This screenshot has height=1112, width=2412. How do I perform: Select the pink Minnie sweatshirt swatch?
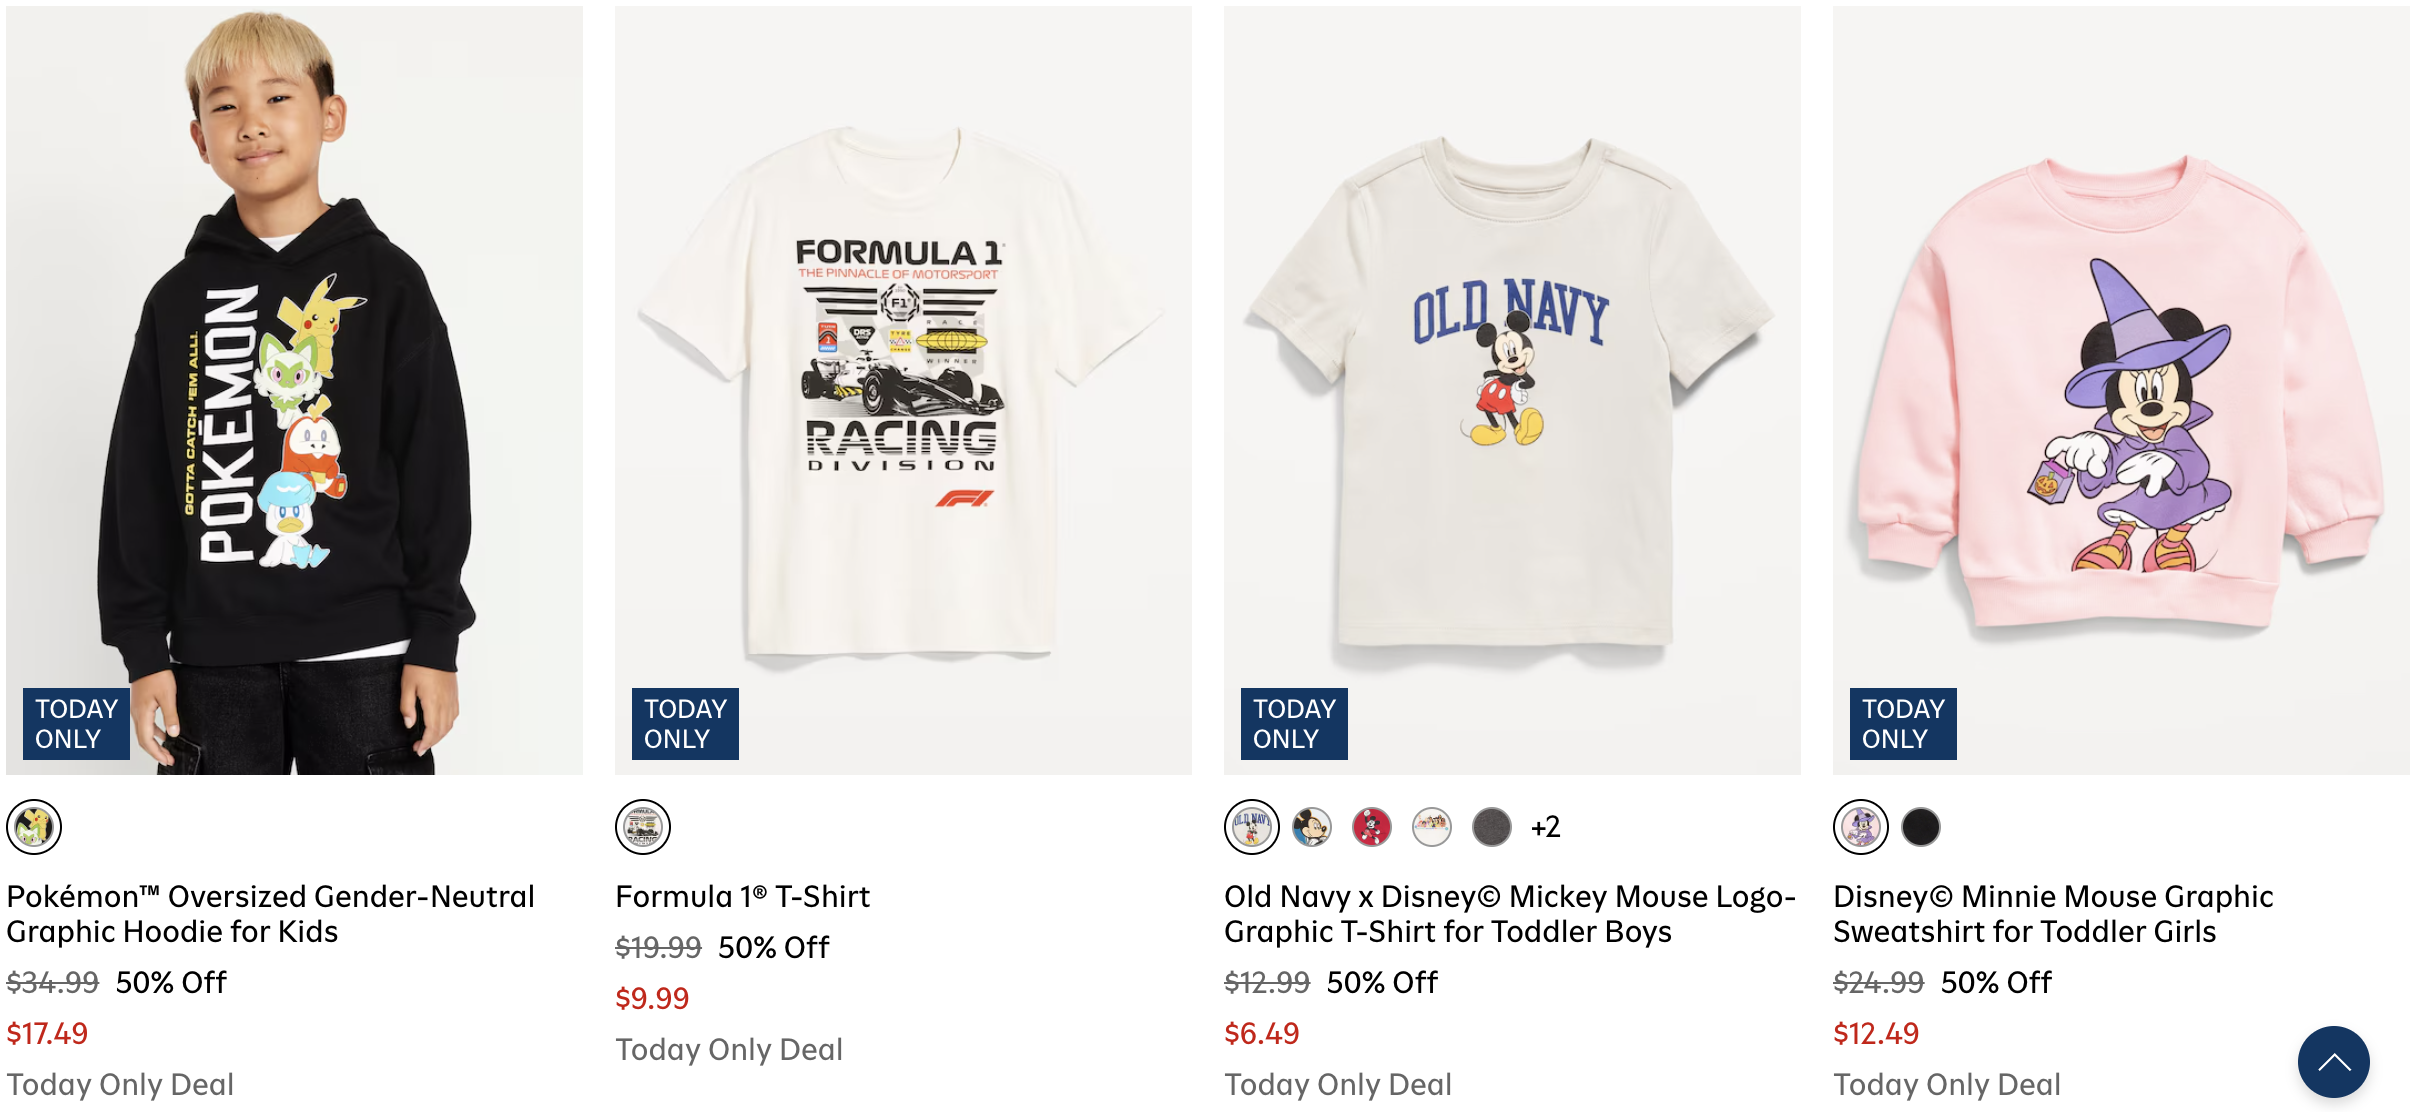point(1861,827)
